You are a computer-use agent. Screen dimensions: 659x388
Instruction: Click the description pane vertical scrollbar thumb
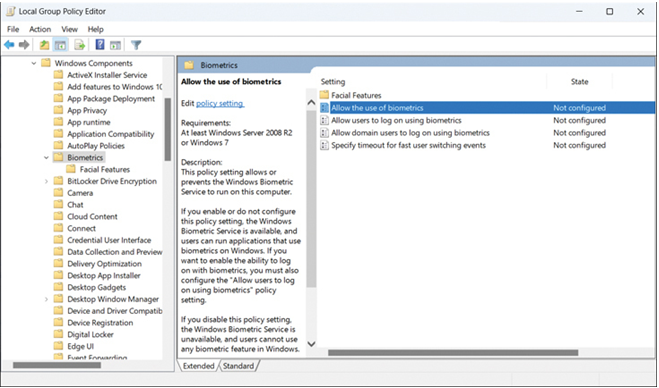click(311, 198)
